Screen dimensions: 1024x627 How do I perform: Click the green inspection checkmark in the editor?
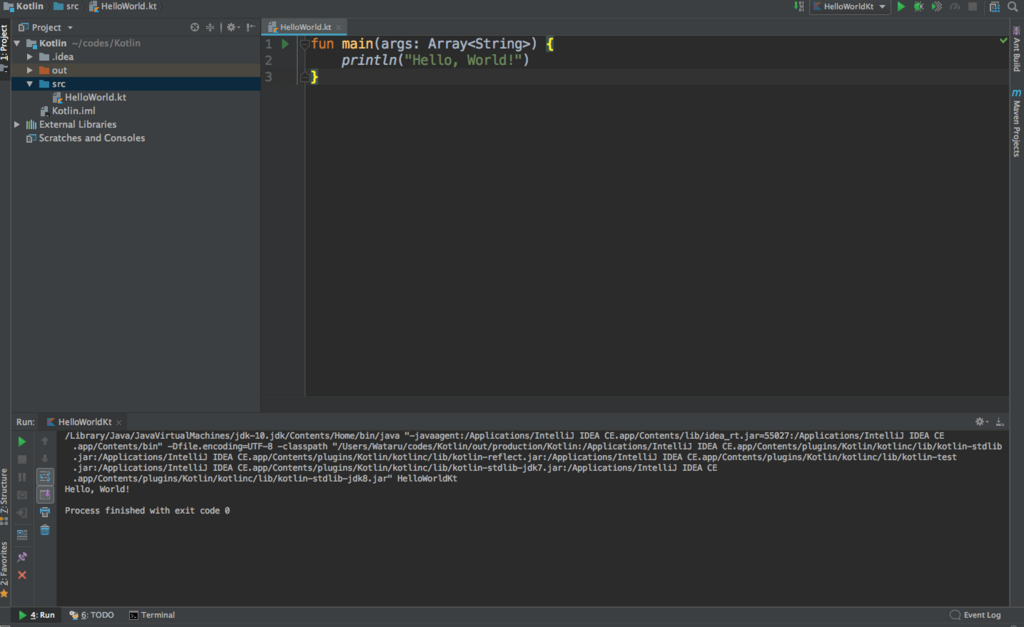click(1003, 40)
